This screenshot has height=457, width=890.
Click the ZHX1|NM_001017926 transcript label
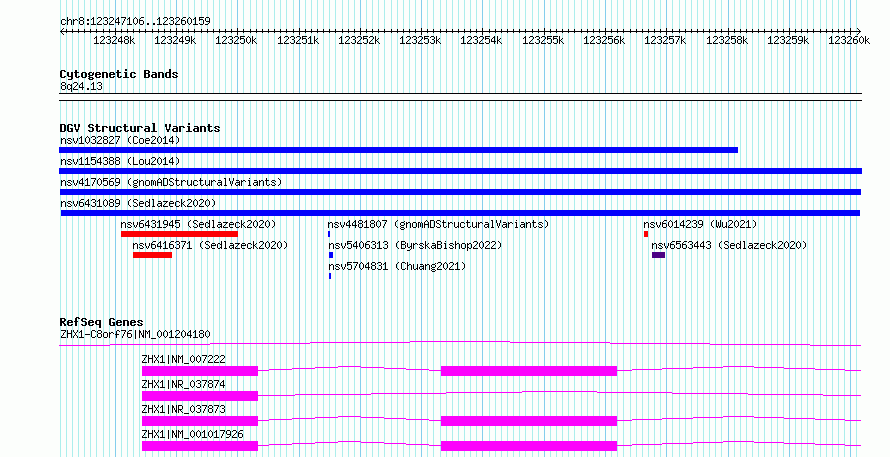[192, 434]
